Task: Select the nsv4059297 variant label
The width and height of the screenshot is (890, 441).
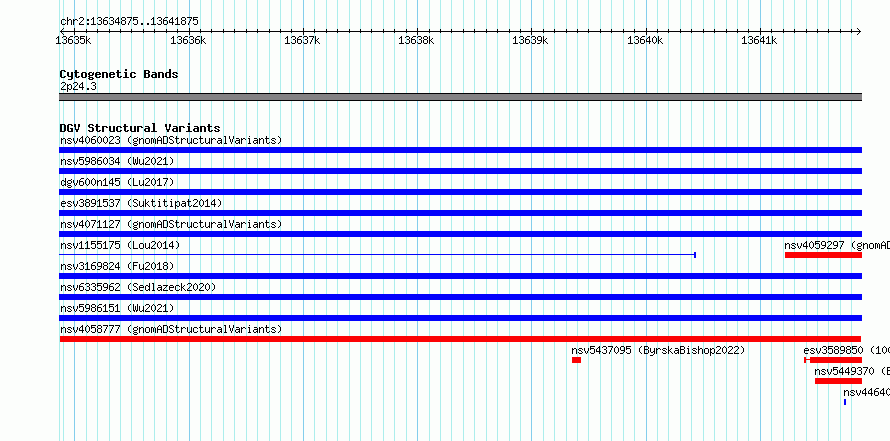Action: point(837,245)
